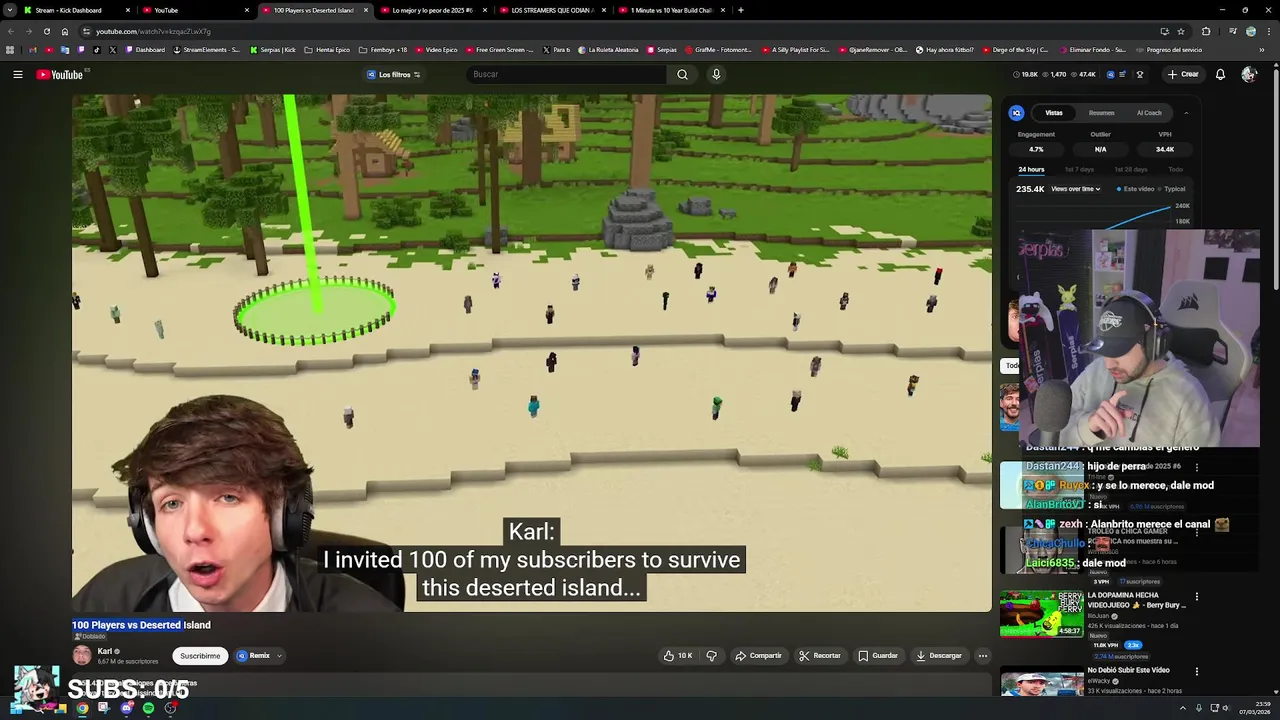The height and width of the screenshot is (720, 1280).
Task: Open 'No Debió Subir Este Video' thumbnail
Action: pos(1041,683)
